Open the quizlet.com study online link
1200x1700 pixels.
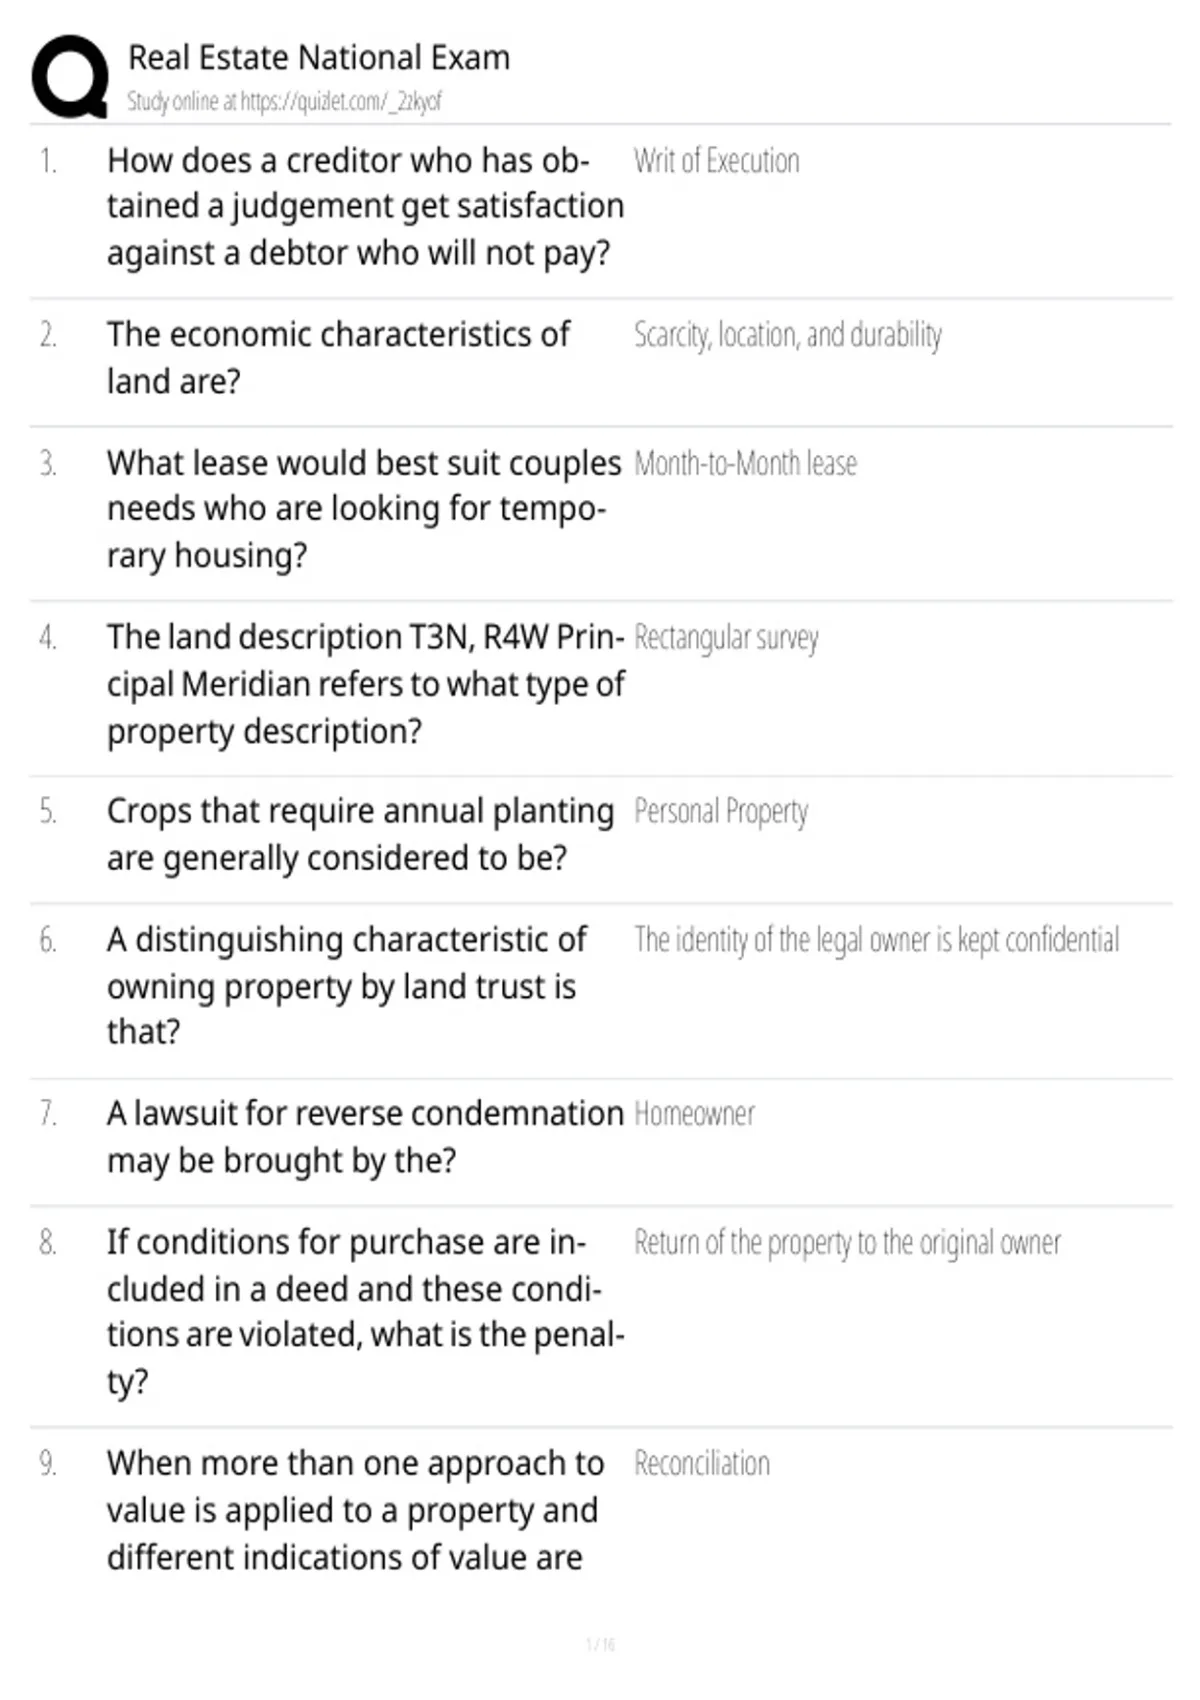tap(284, 101)
